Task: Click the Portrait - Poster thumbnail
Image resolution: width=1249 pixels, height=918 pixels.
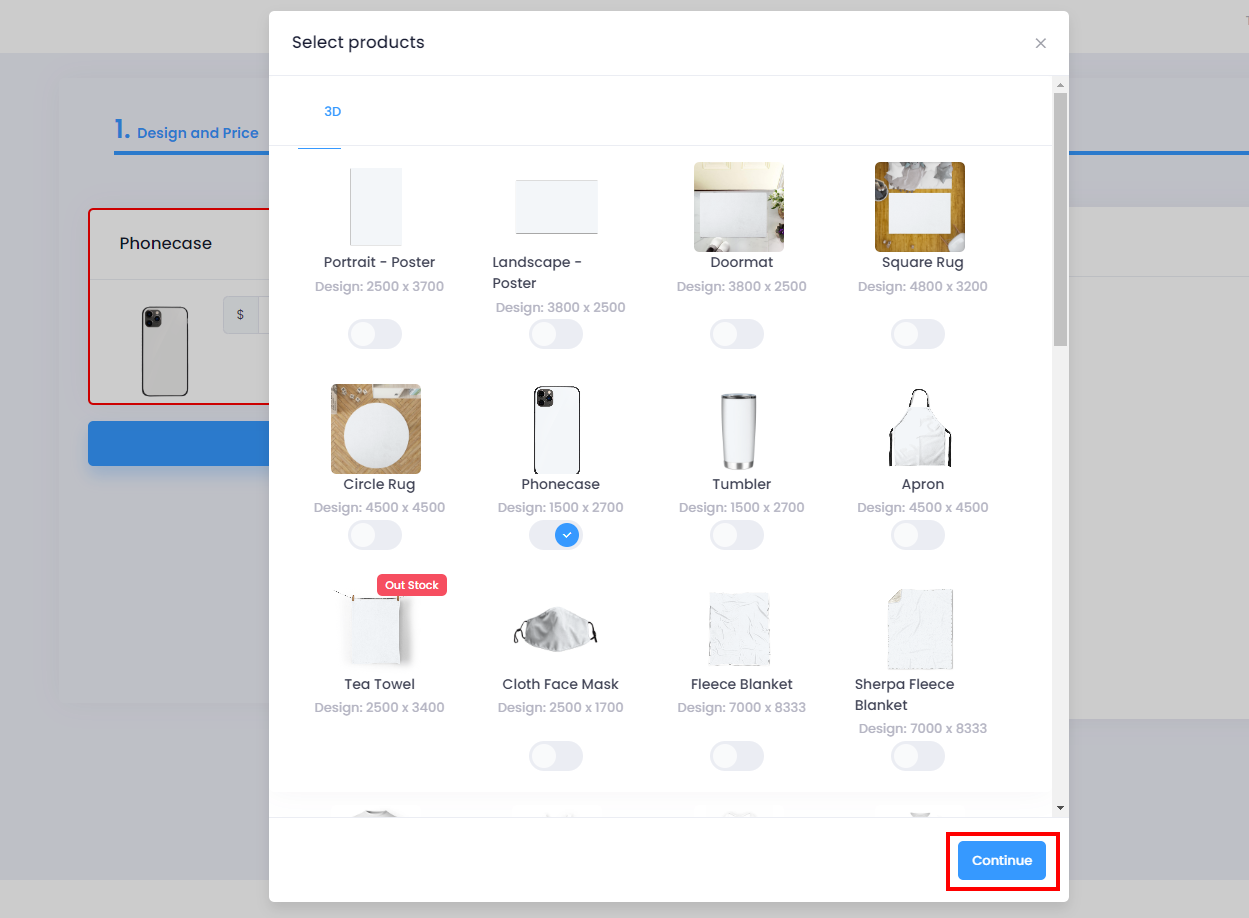Action: pos(376,207)
